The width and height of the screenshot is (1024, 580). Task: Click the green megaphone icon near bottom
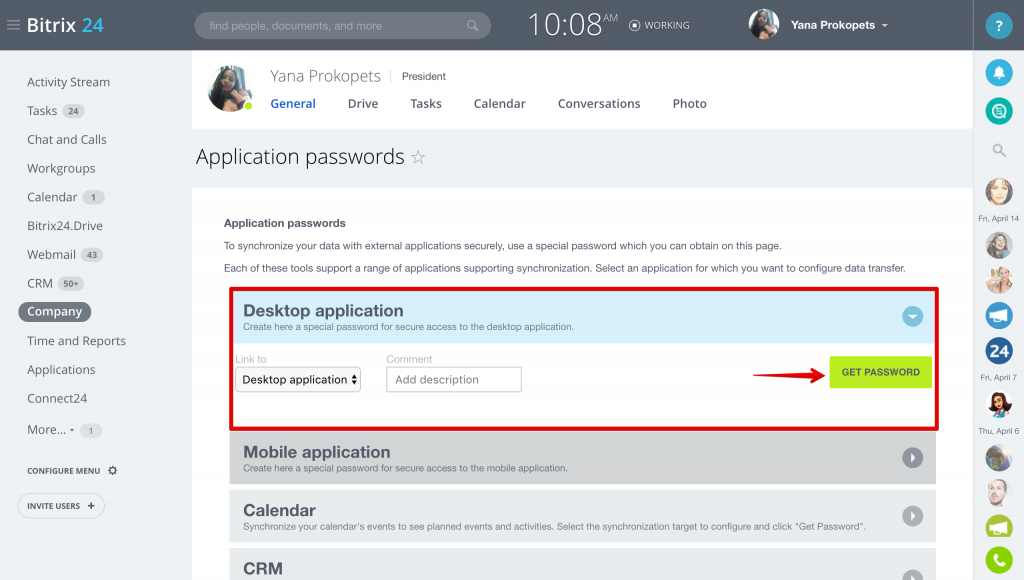999,526
